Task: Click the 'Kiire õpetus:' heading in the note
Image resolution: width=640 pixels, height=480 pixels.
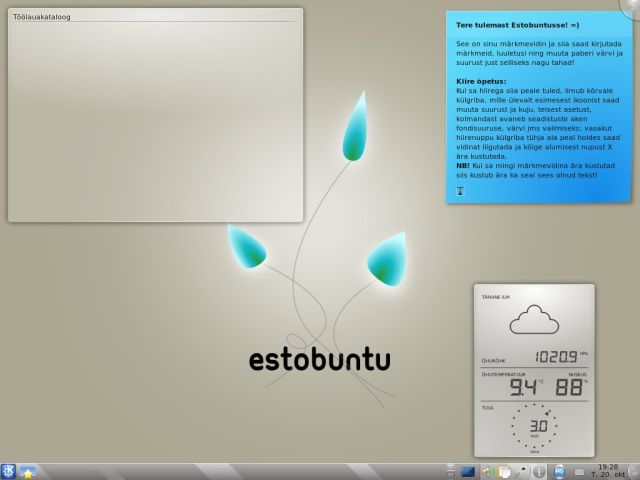Action: (x=481, y=81)
